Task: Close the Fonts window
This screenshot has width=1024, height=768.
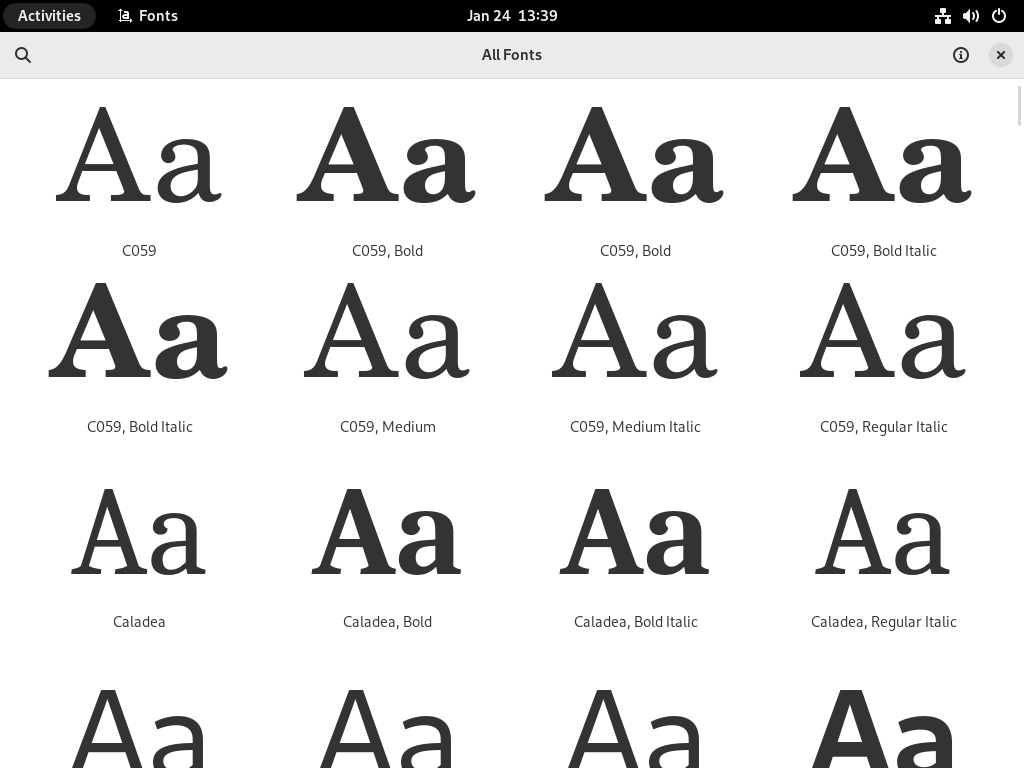Action: point(1000,55)
